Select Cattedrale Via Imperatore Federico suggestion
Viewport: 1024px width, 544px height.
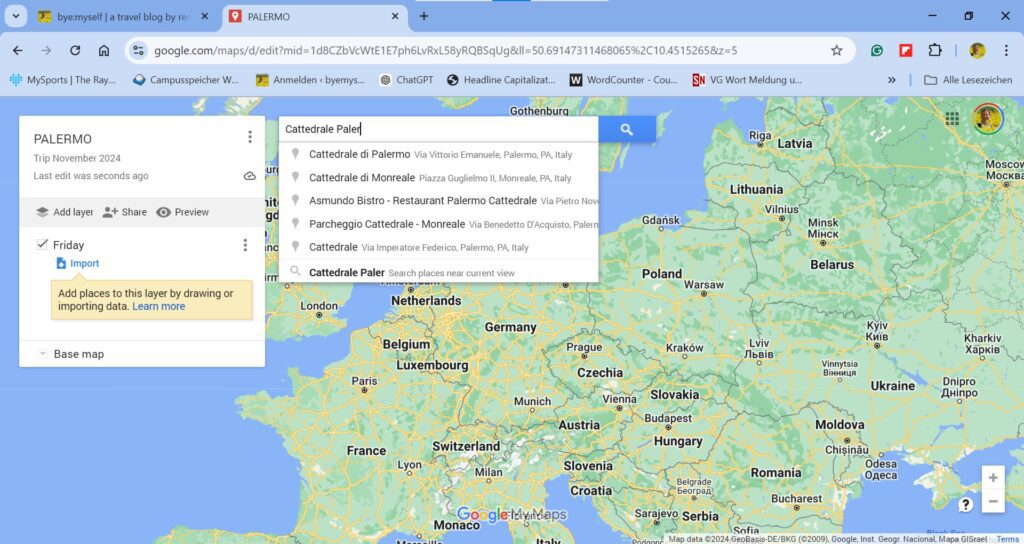tap(438, 247)
